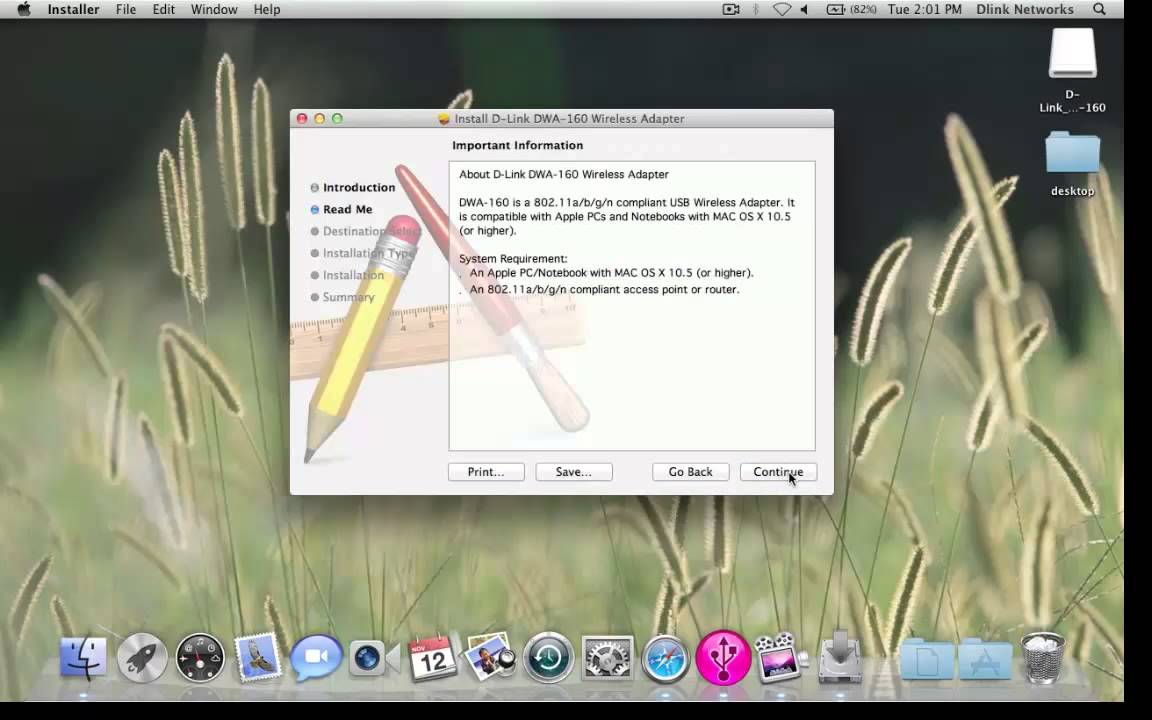This screenshot has width=1152, height=720.
Task: Open Finder from the Dock
Action: coord(83,658)
